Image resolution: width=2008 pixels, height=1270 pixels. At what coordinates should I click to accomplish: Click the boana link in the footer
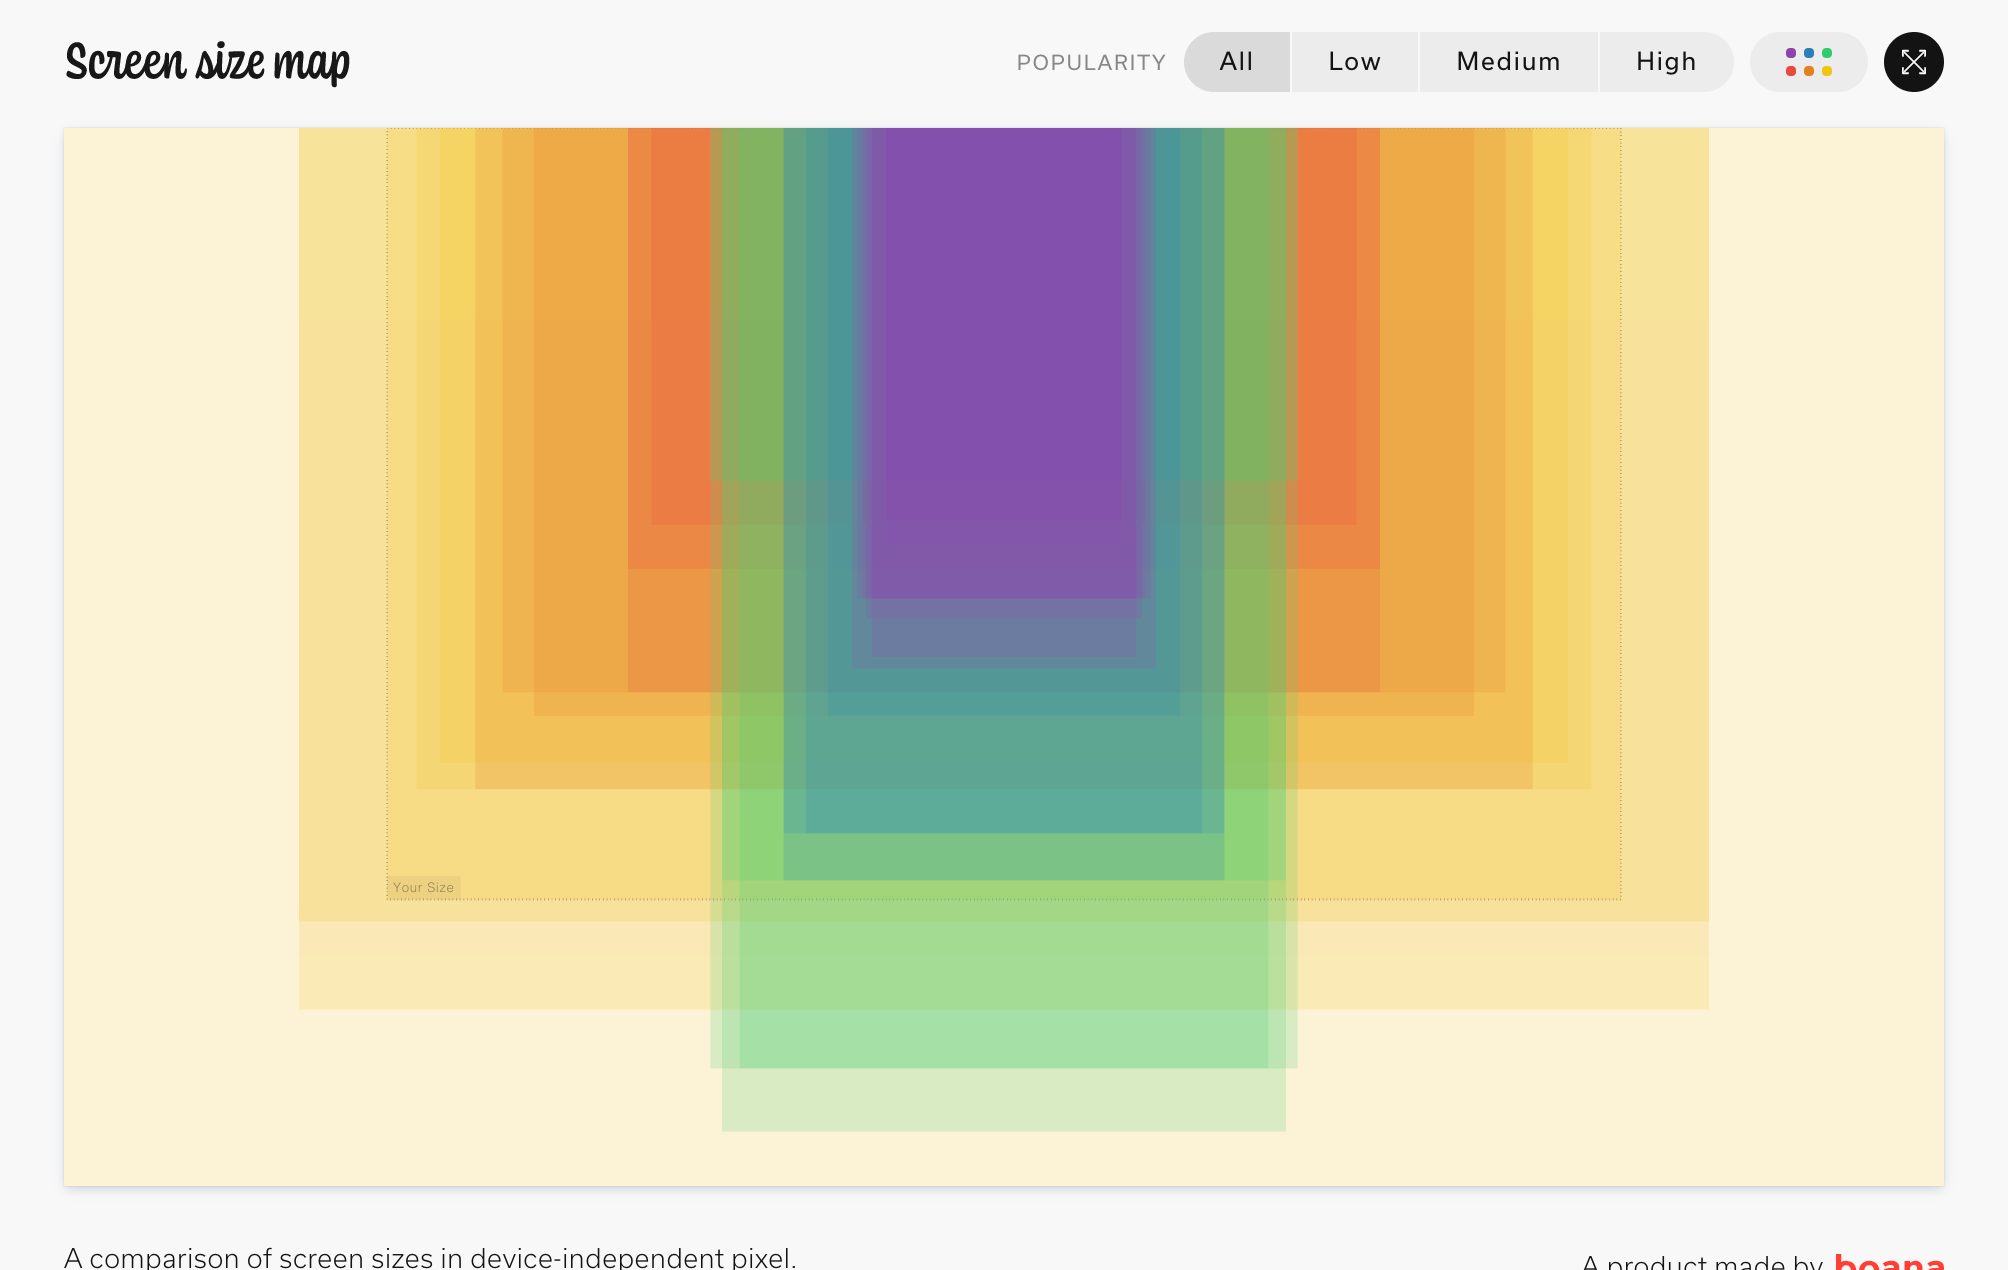pos(1889,1260)
